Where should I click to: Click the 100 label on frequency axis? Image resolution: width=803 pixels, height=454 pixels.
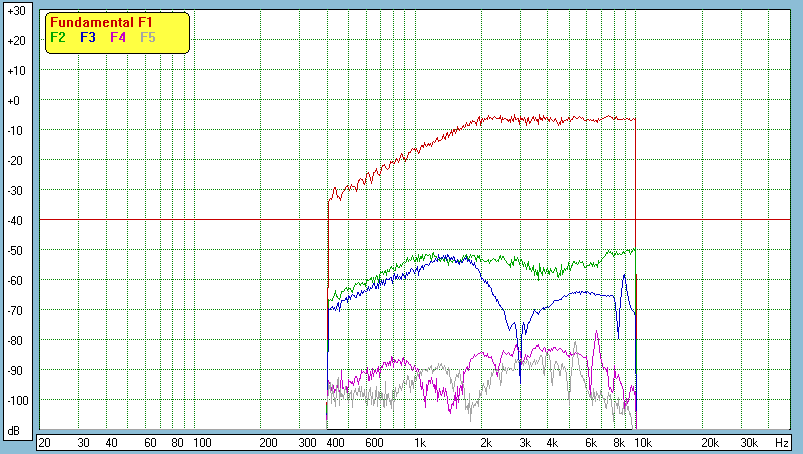pos(201,442)
